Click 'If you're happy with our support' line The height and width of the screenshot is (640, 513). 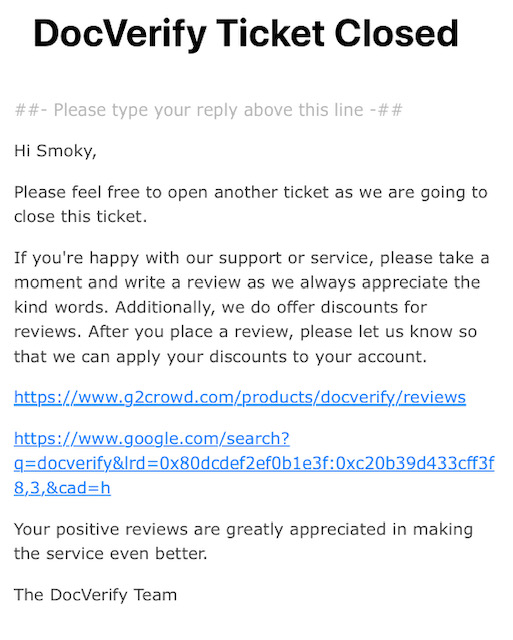pos(251,258)
